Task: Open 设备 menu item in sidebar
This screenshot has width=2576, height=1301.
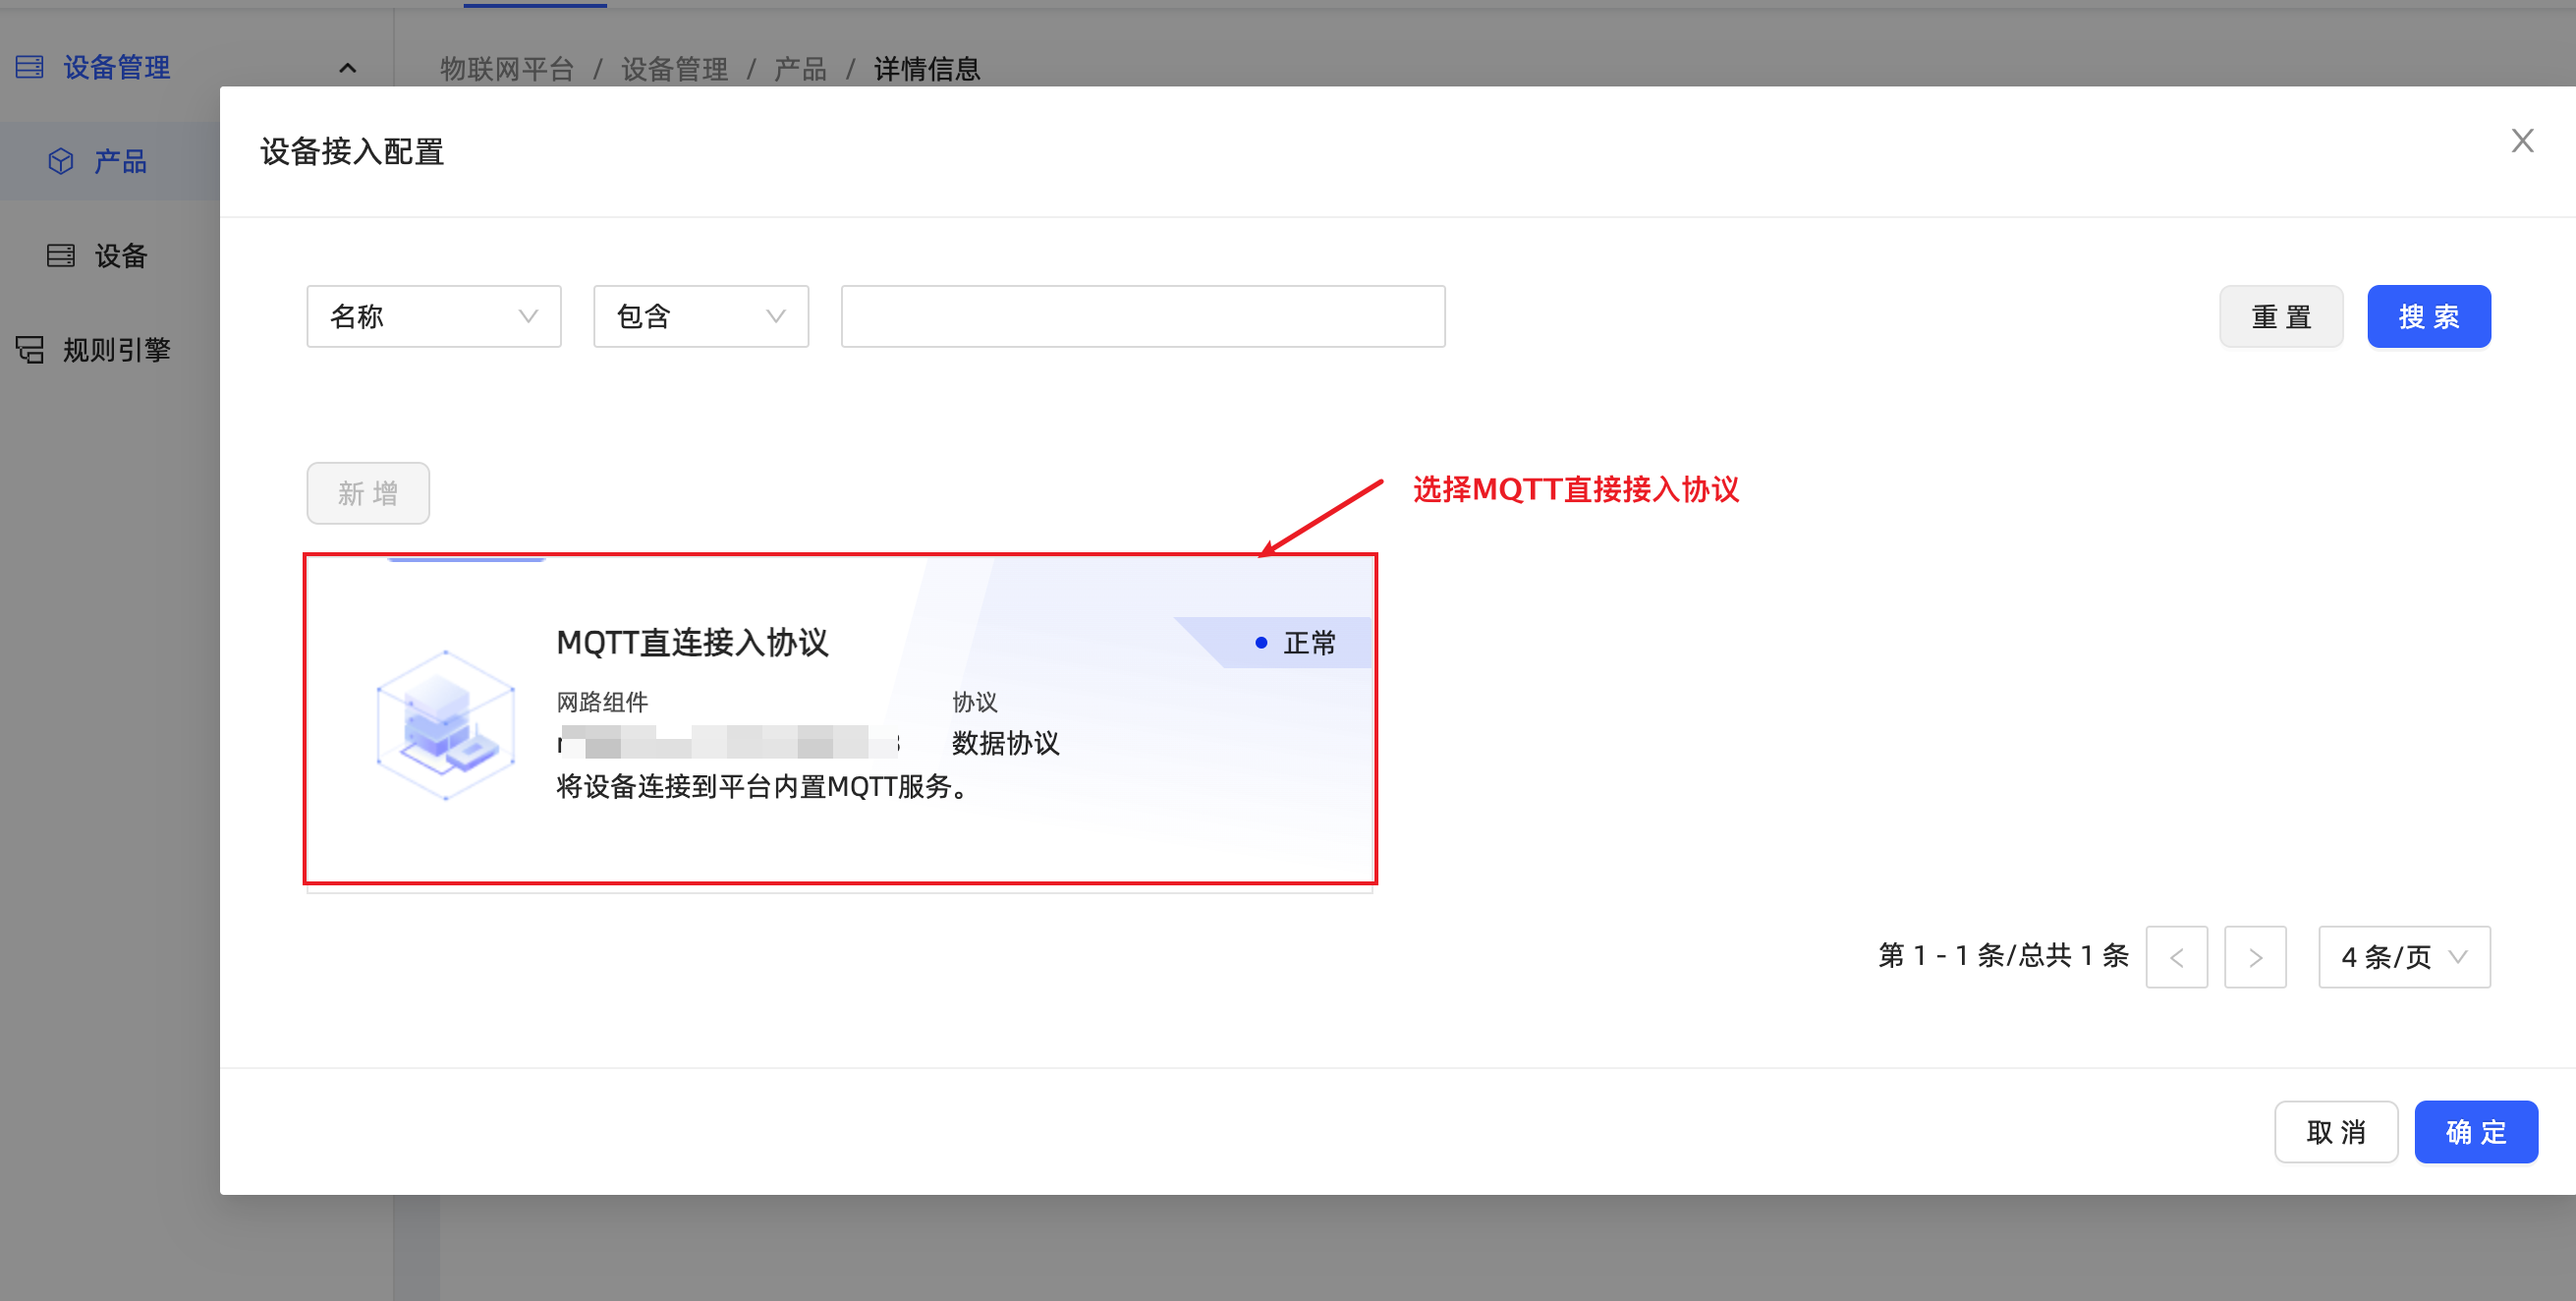Action: (x=121, y=256)
